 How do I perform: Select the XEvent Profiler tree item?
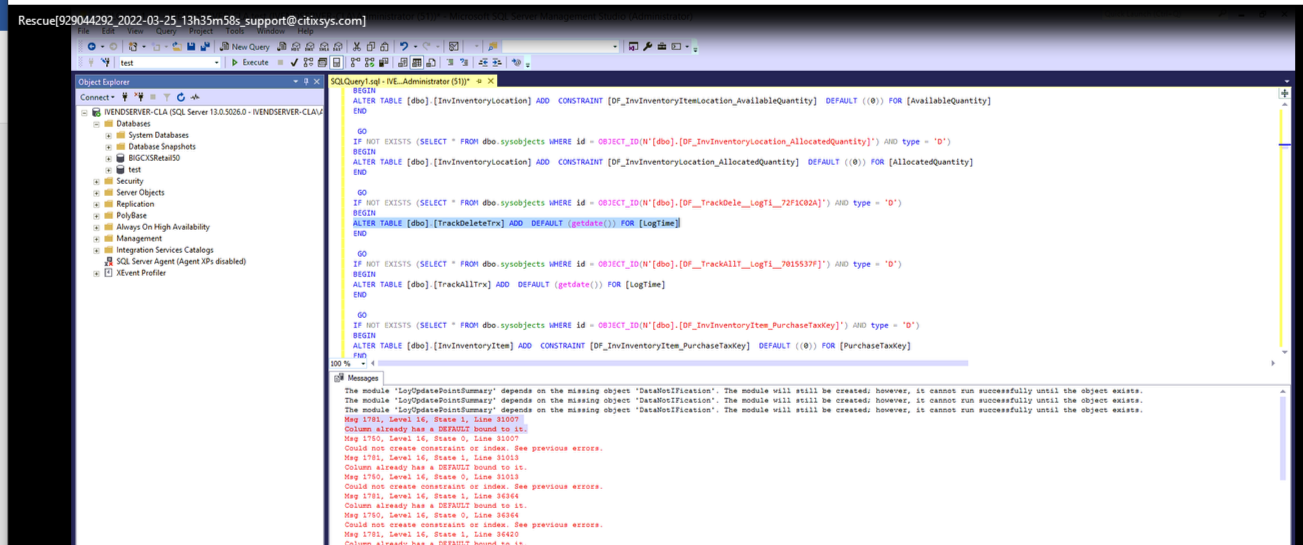coord(141,273)
